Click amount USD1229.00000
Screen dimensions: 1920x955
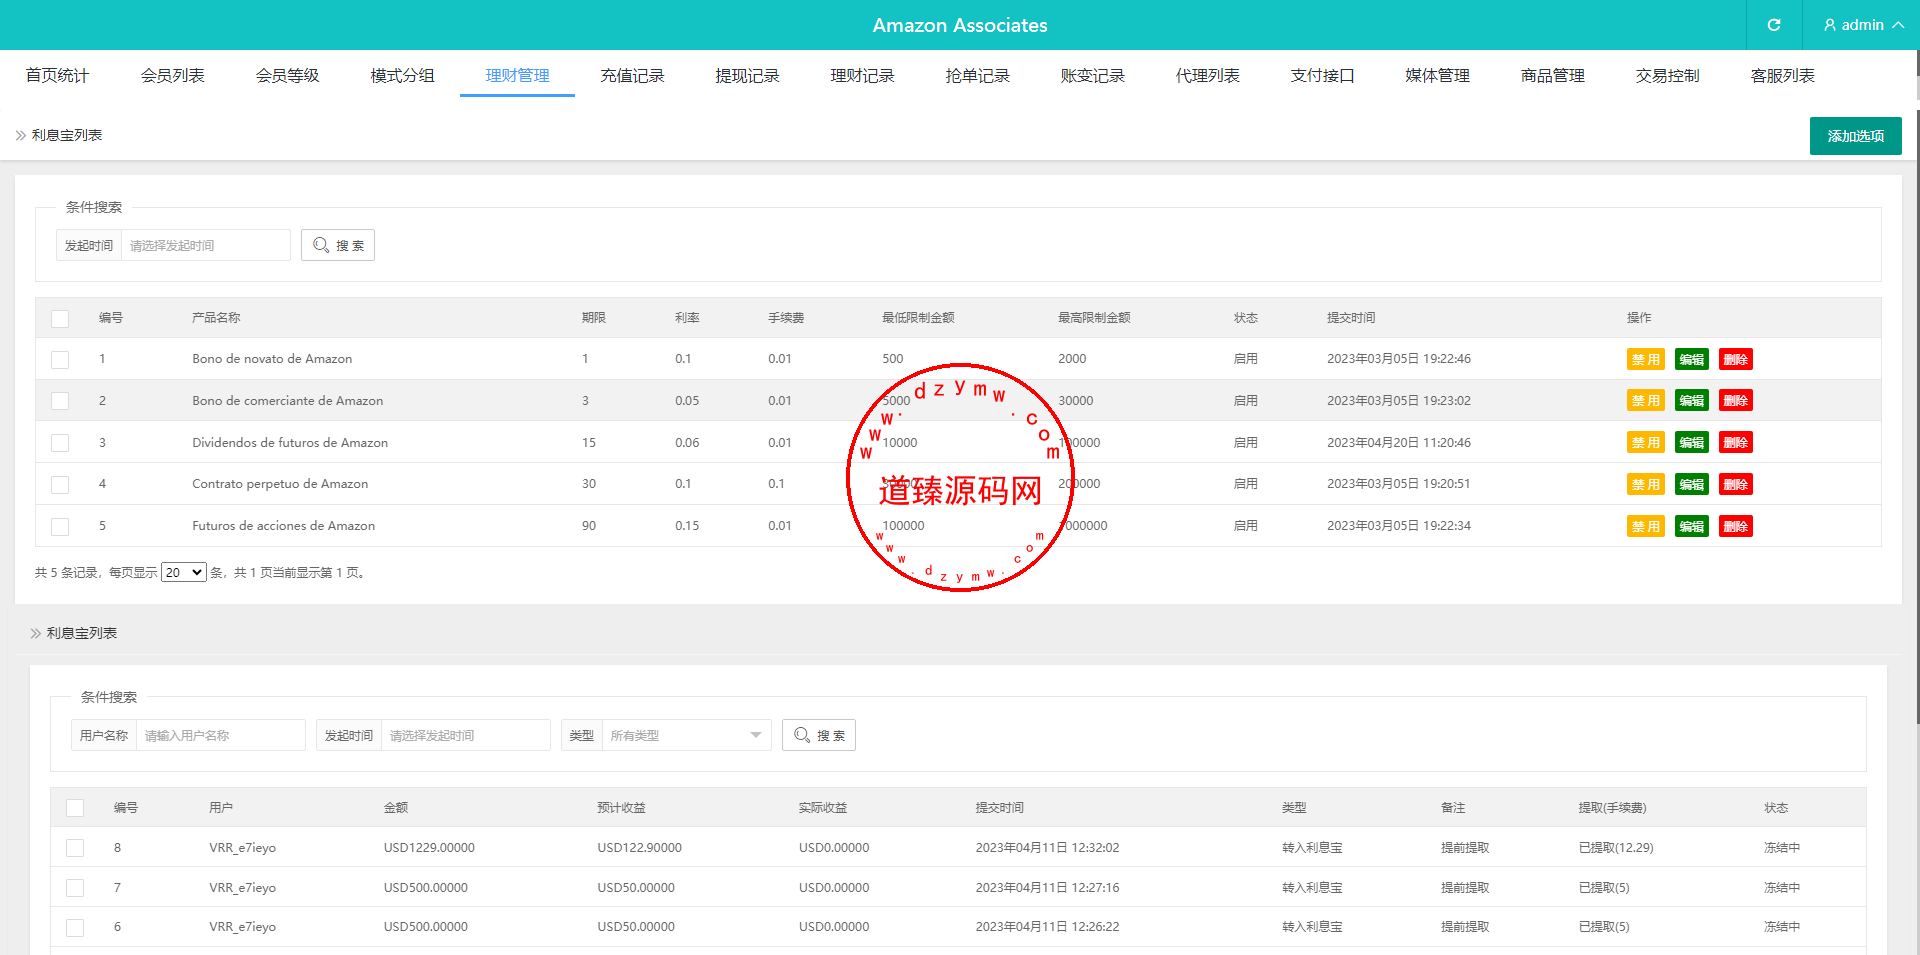(429, 848)
